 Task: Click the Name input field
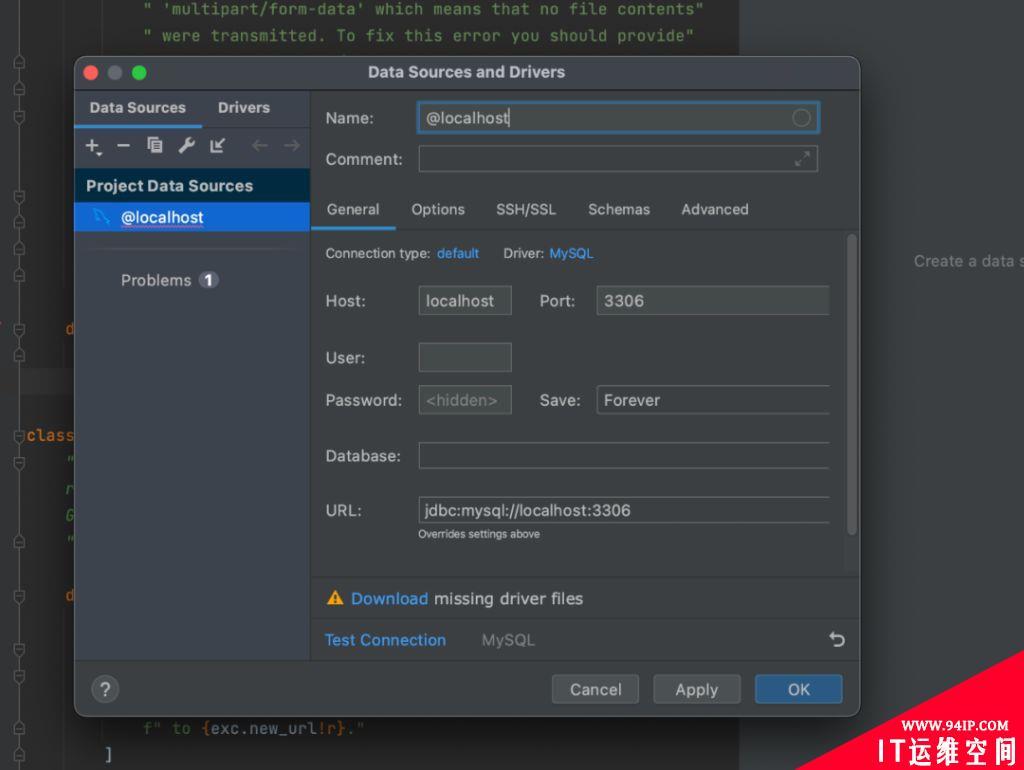[618, 118]
